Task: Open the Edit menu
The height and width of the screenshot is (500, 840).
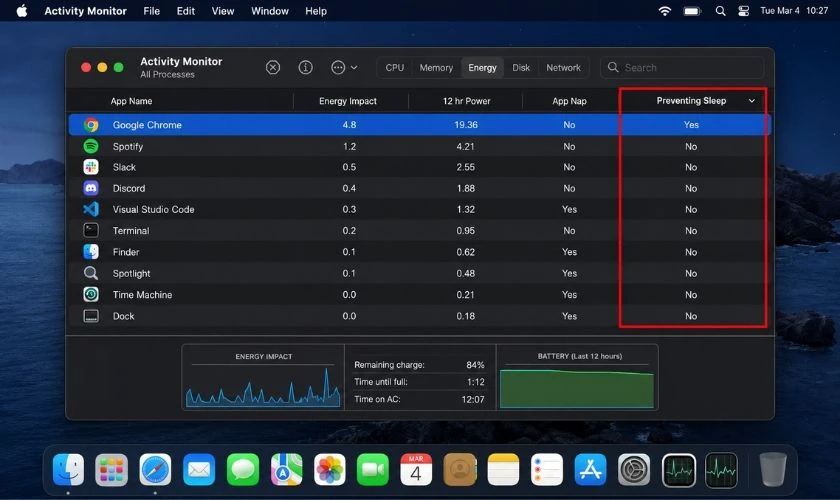Action: [185, 11]
